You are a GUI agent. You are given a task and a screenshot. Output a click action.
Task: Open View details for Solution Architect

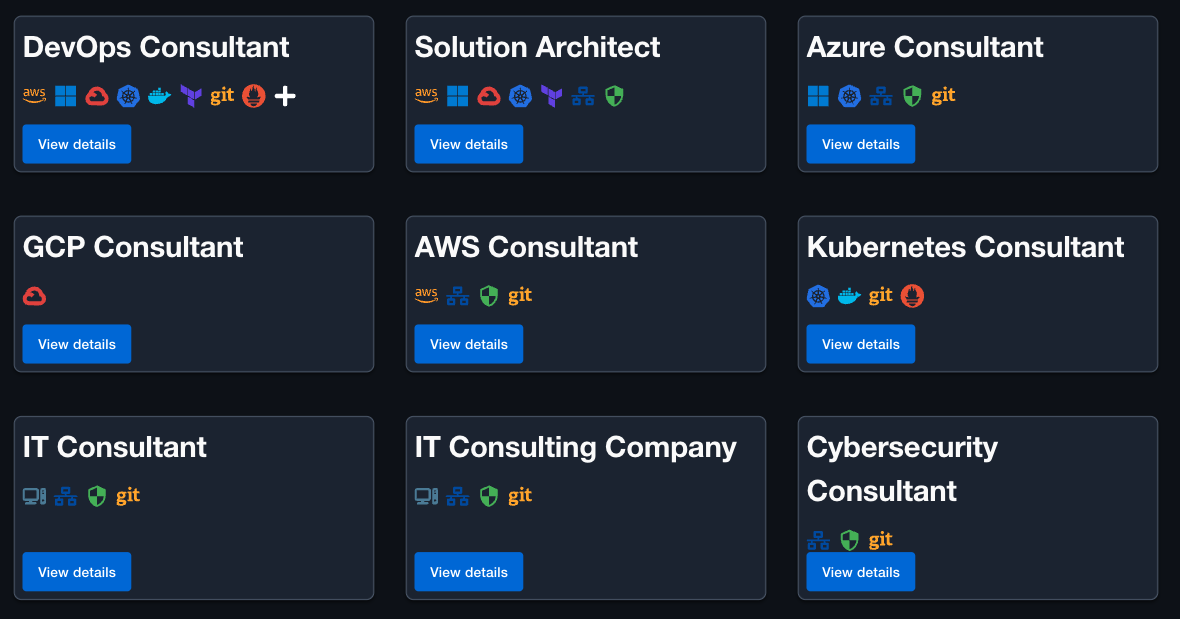[x=469, y=144]
